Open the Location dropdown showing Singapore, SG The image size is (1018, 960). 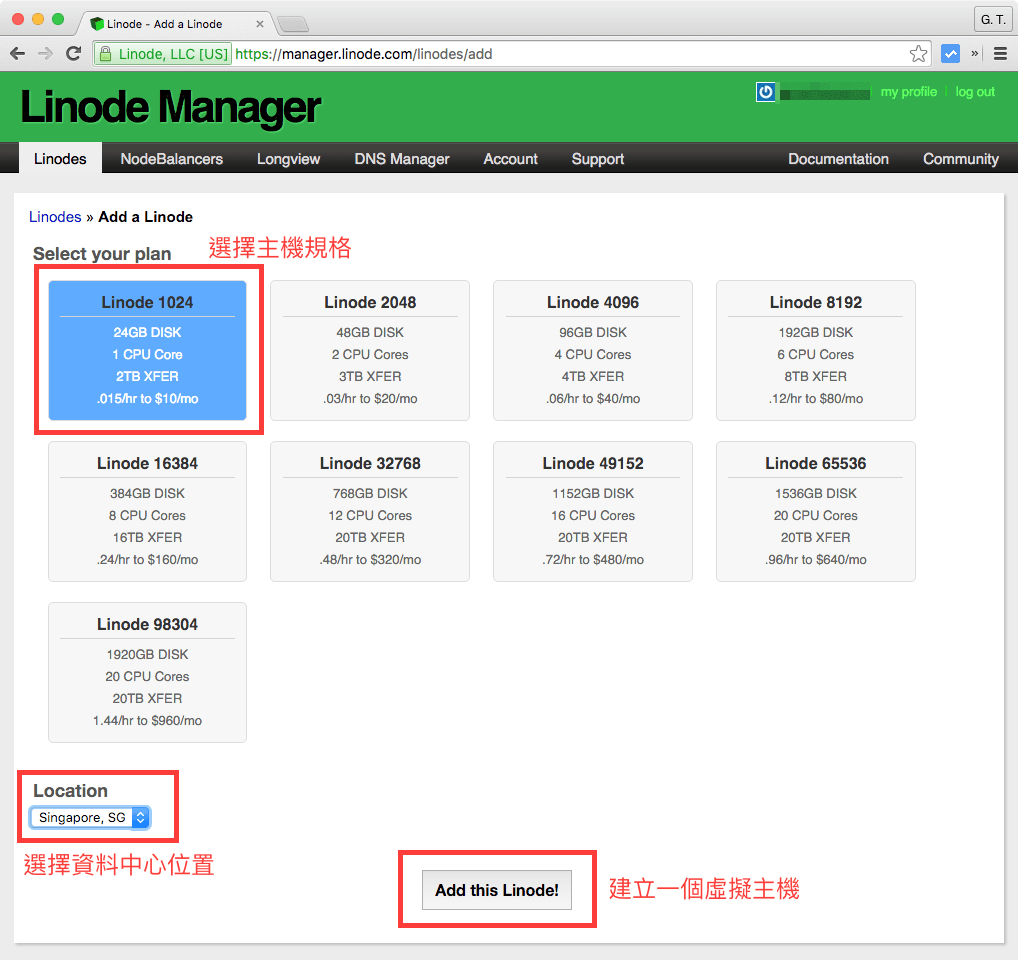coord(87,817)
